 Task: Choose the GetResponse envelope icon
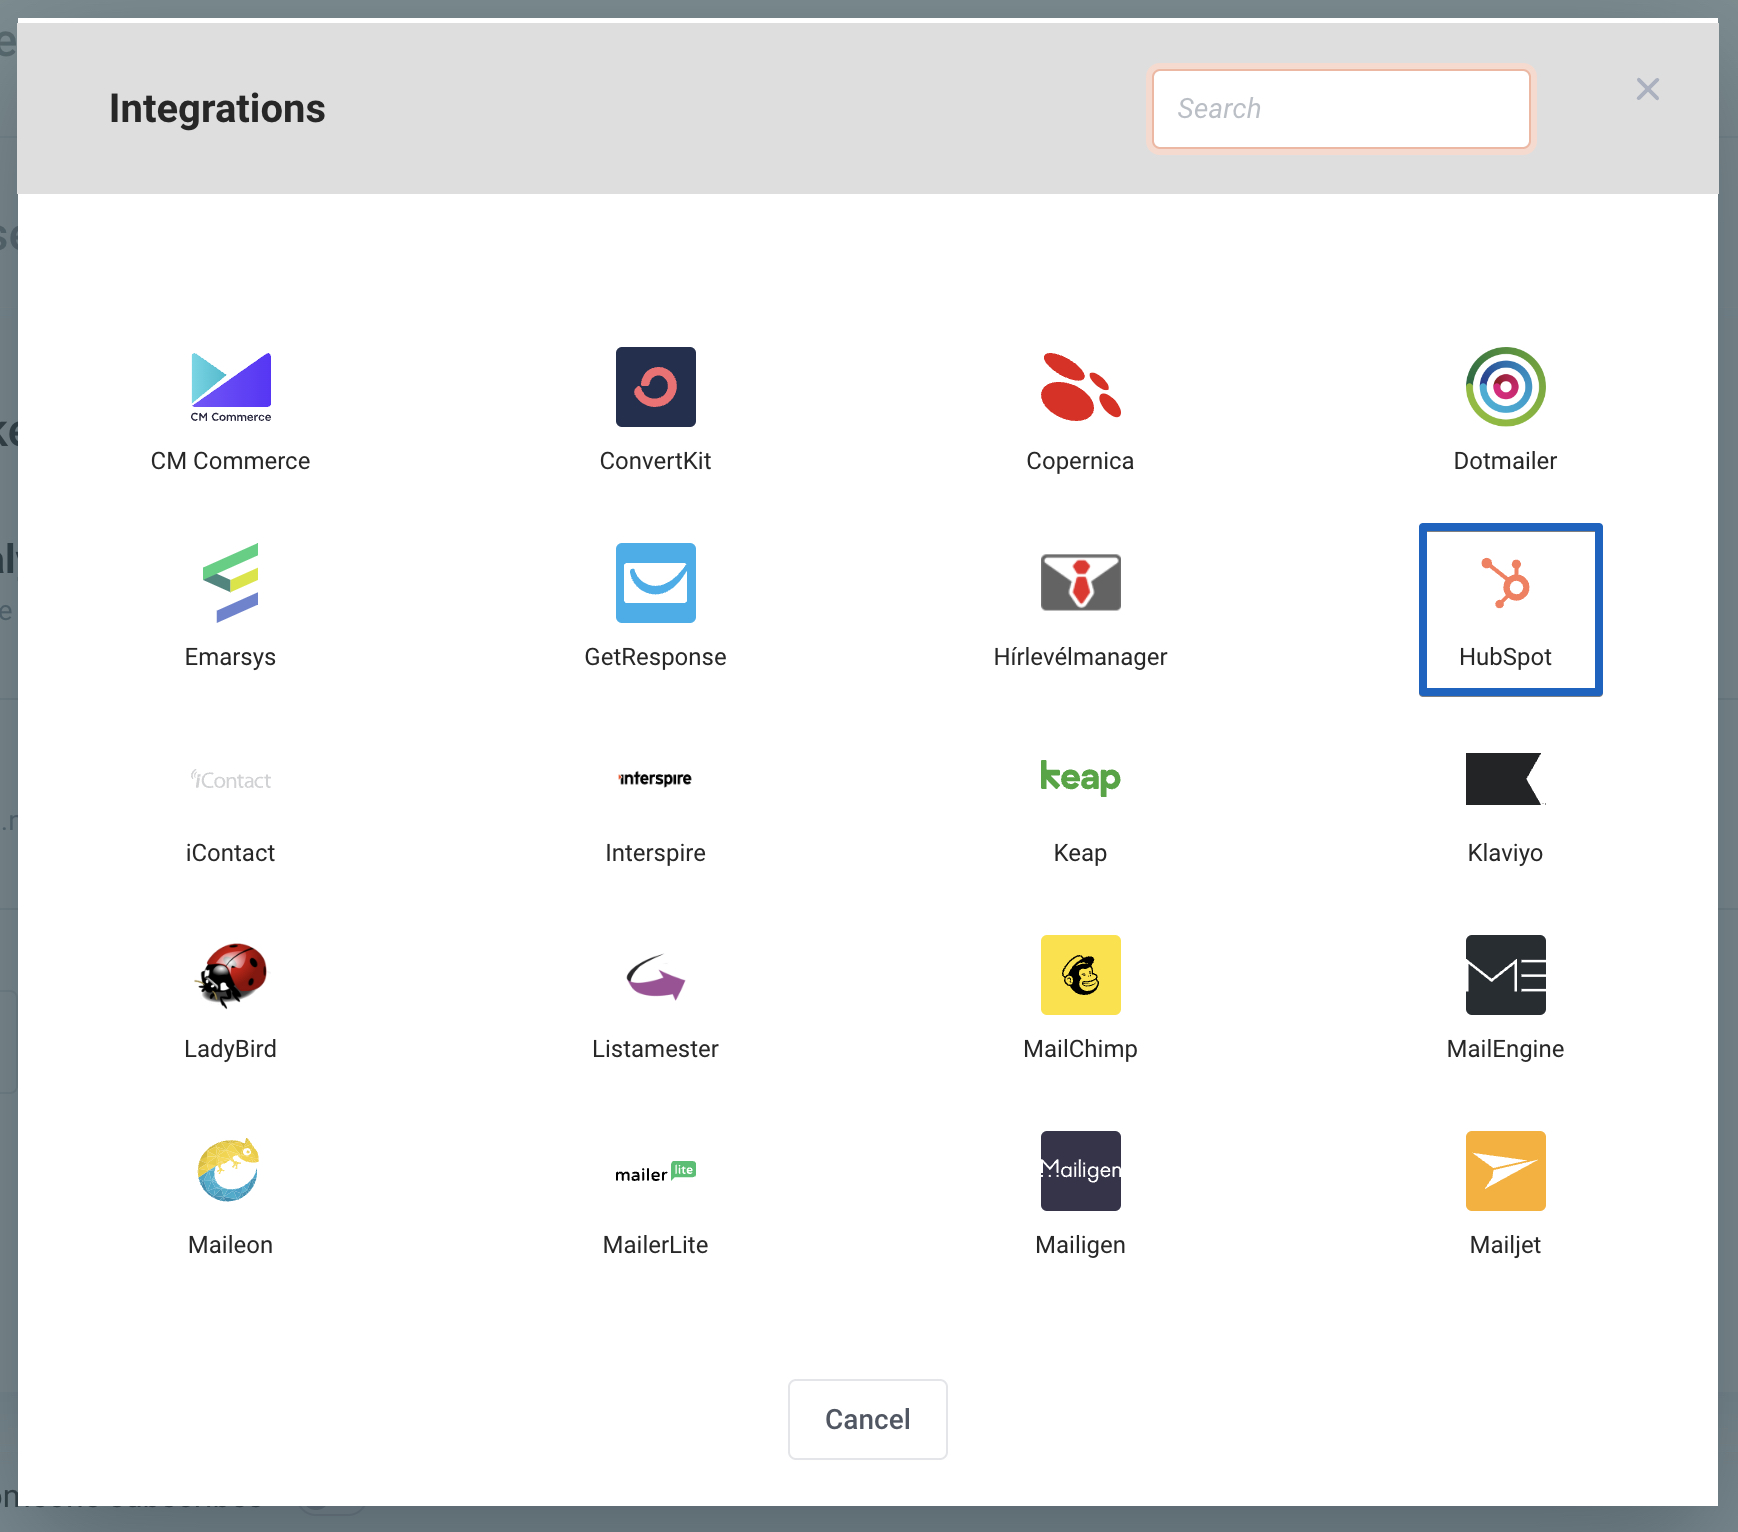click(656, 583)
